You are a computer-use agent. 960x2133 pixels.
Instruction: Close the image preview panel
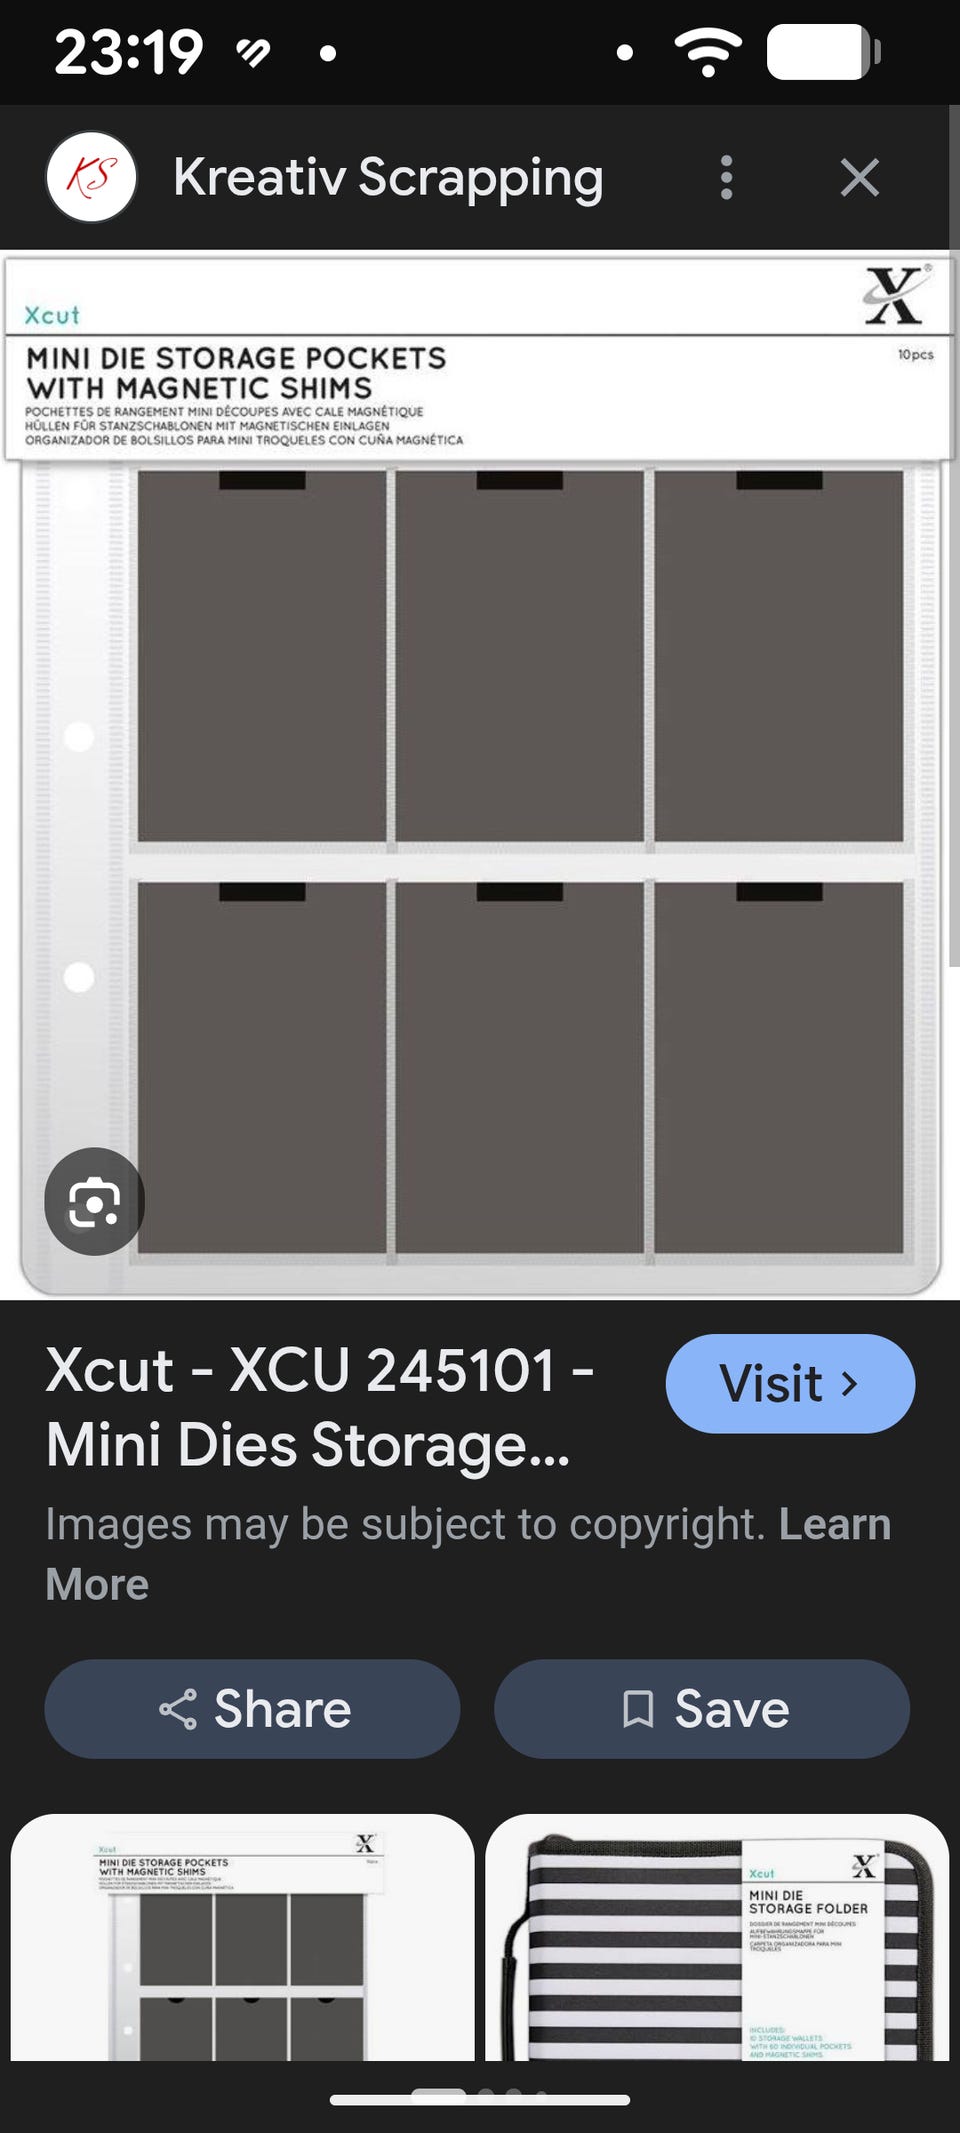point(859,178)
